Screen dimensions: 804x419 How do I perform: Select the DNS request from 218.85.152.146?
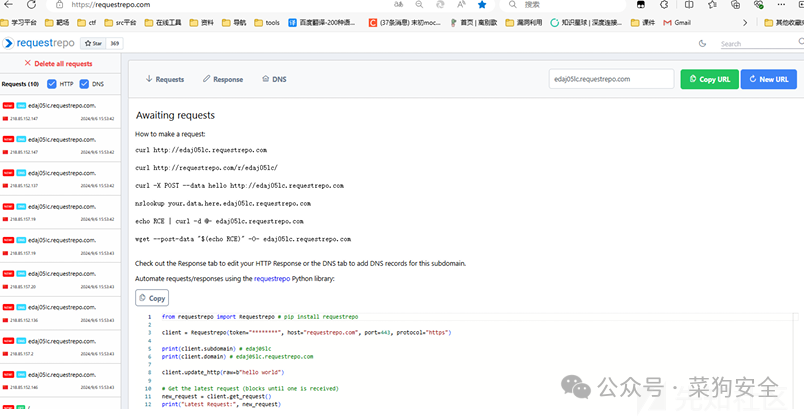[x=60, y=381]
